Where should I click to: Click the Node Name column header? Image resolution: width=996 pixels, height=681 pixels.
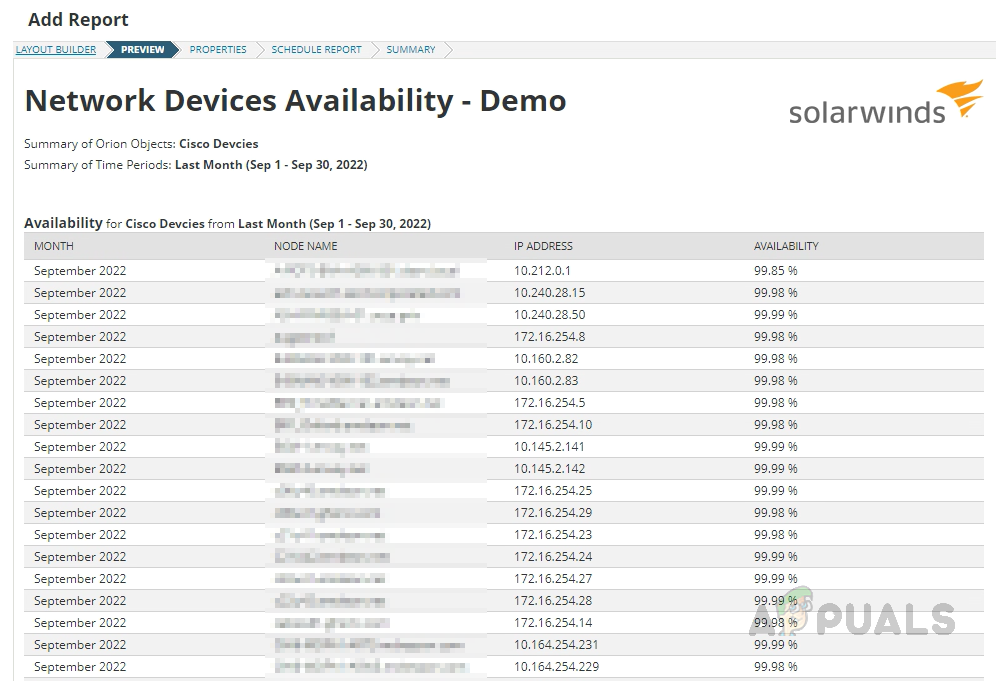pos(305,246)
